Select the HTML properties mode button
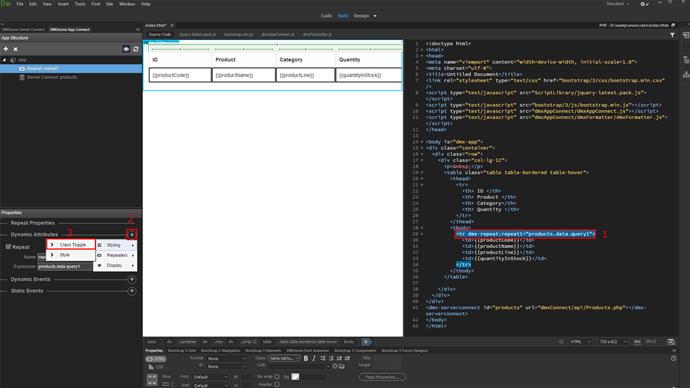The height and width of the screenshot is (388, 690). pos(156,359)
